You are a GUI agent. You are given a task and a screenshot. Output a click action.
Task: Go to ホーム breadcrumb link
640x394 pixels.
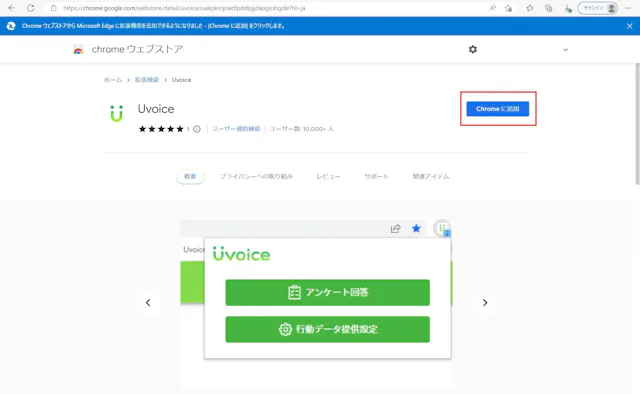click(x=113, y=80)
